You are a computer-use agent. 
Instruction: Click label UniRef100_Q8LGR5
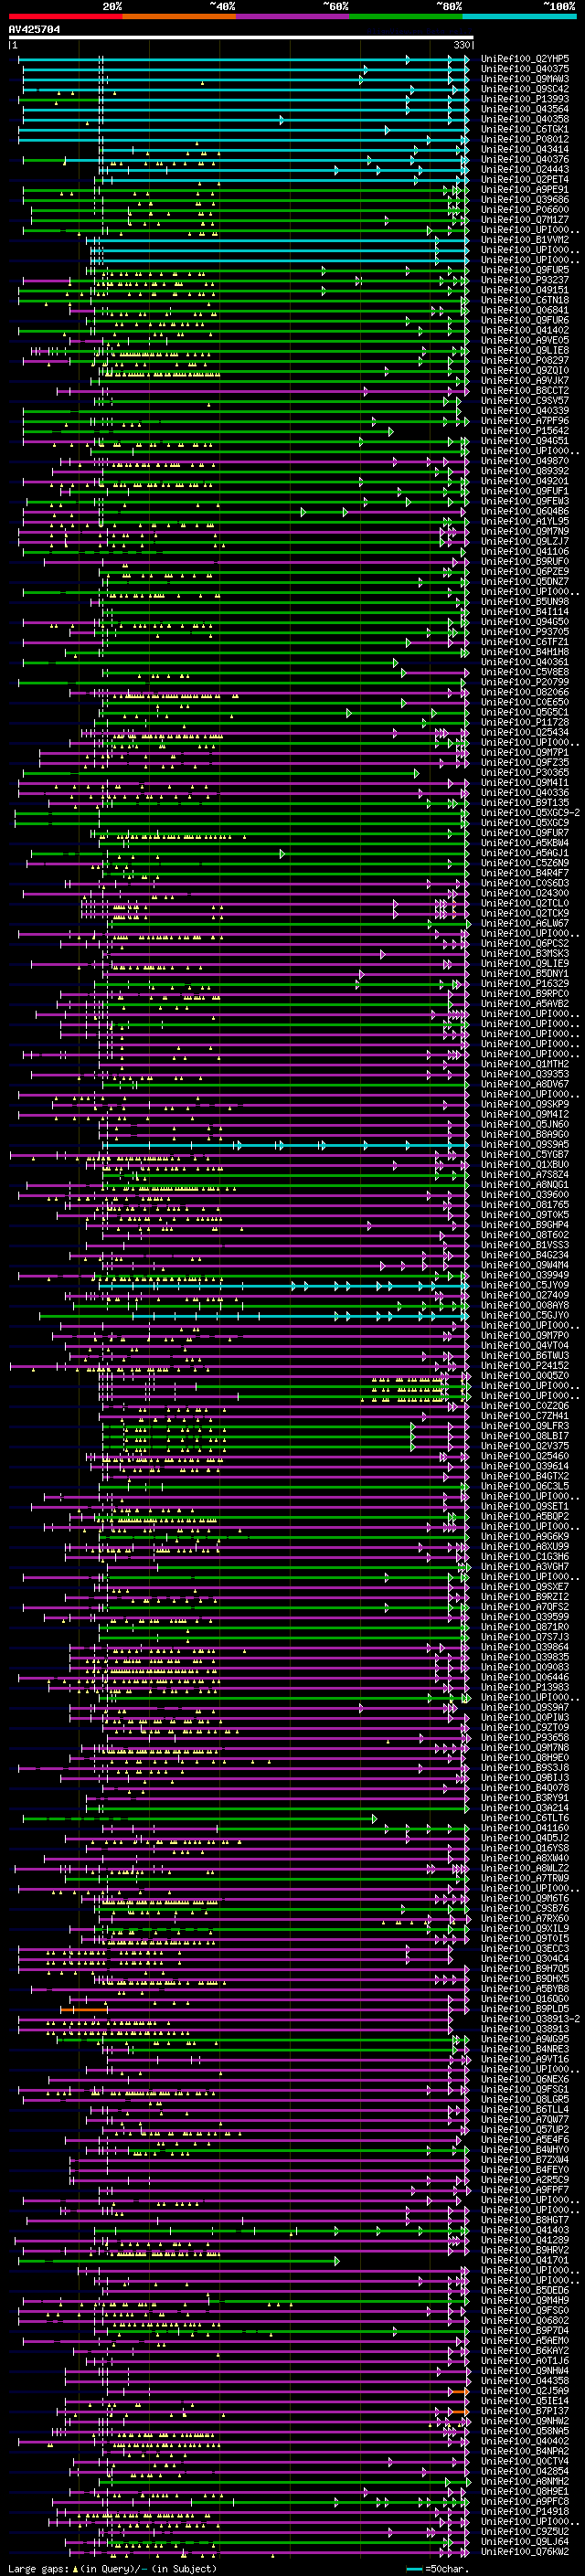point(525,2099)
